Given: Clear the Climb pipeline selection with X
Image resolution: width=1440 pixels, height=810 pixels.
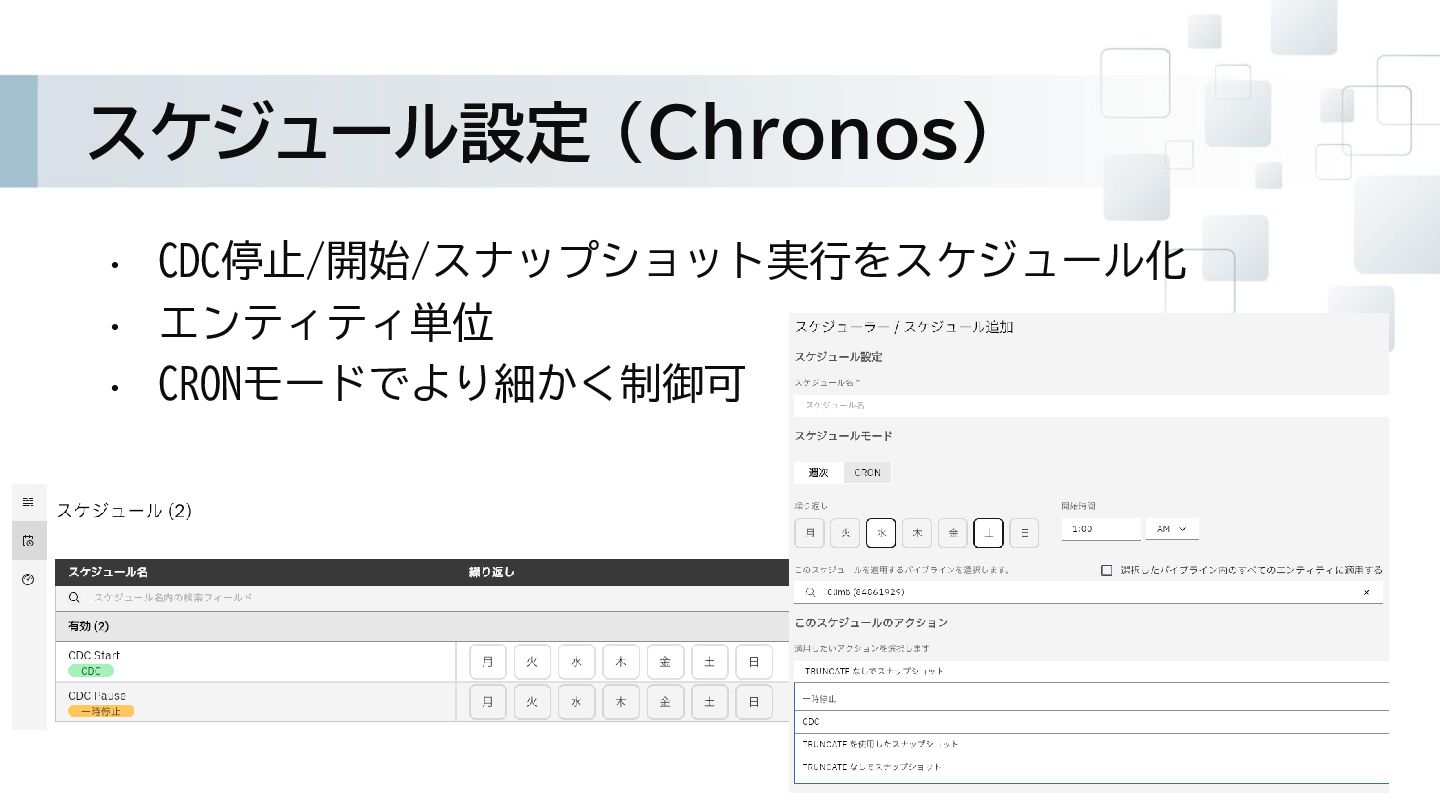Looking at the screenshot, I should click(1366, 593).
